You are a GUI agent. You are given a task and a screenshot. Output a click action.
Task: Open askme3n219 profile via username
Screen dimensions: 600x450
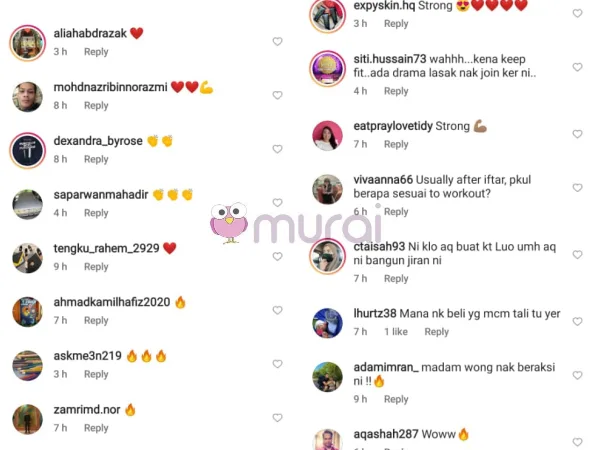(87, 356)
